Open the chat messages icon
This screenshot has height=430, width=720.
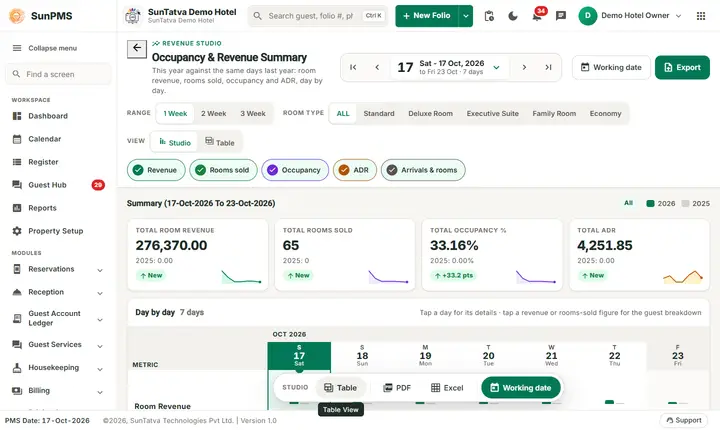[561, 16]
